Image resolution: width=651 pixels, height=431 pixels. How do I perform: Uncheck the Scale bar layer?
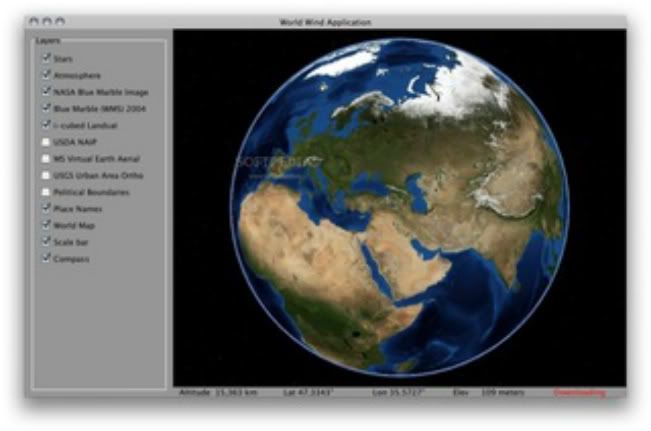[46, 242]
